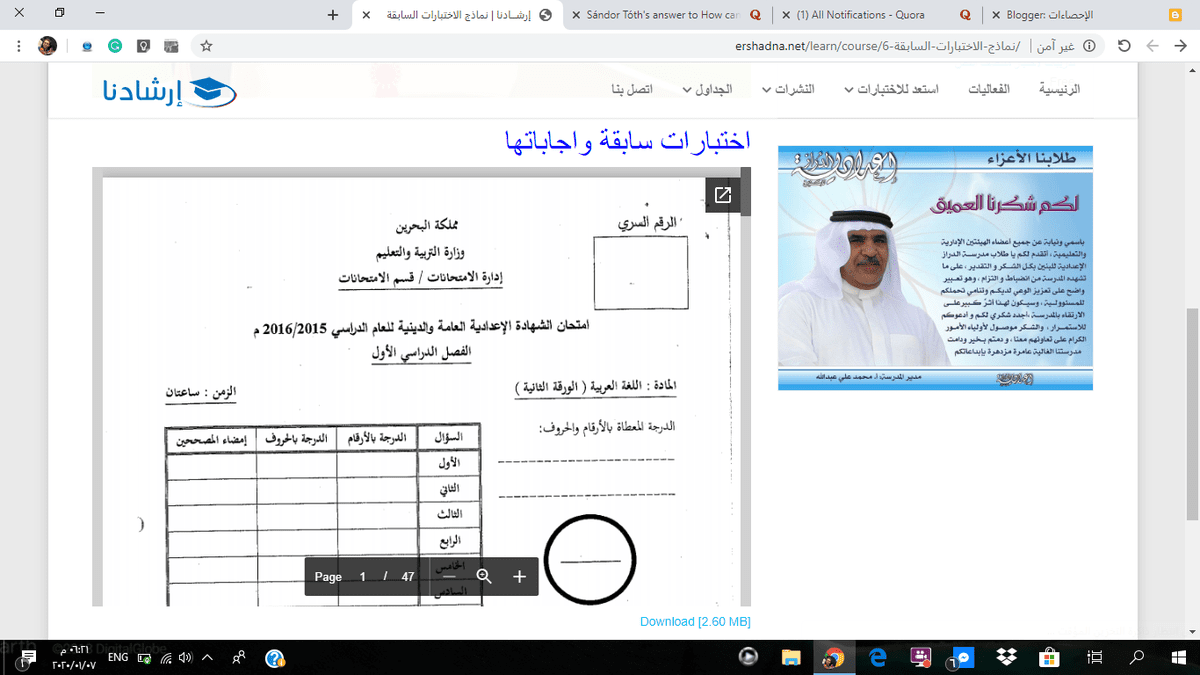Open the volume control in the tray
This screenshot has height=675, width=1200.
coord(185,658)
